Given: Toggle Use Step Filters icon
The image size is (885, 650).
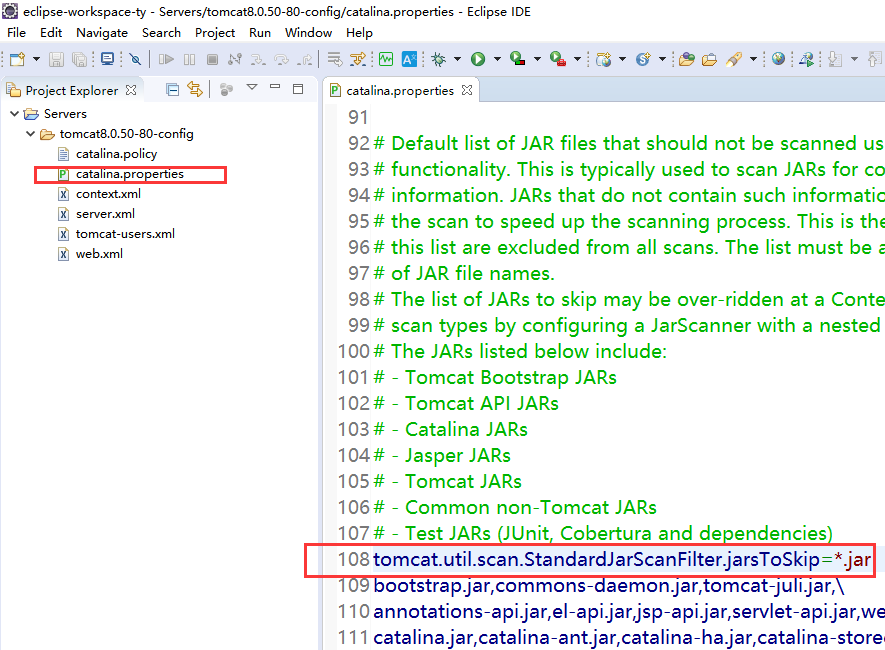Looking at the screenshot, I should point(358,59).
